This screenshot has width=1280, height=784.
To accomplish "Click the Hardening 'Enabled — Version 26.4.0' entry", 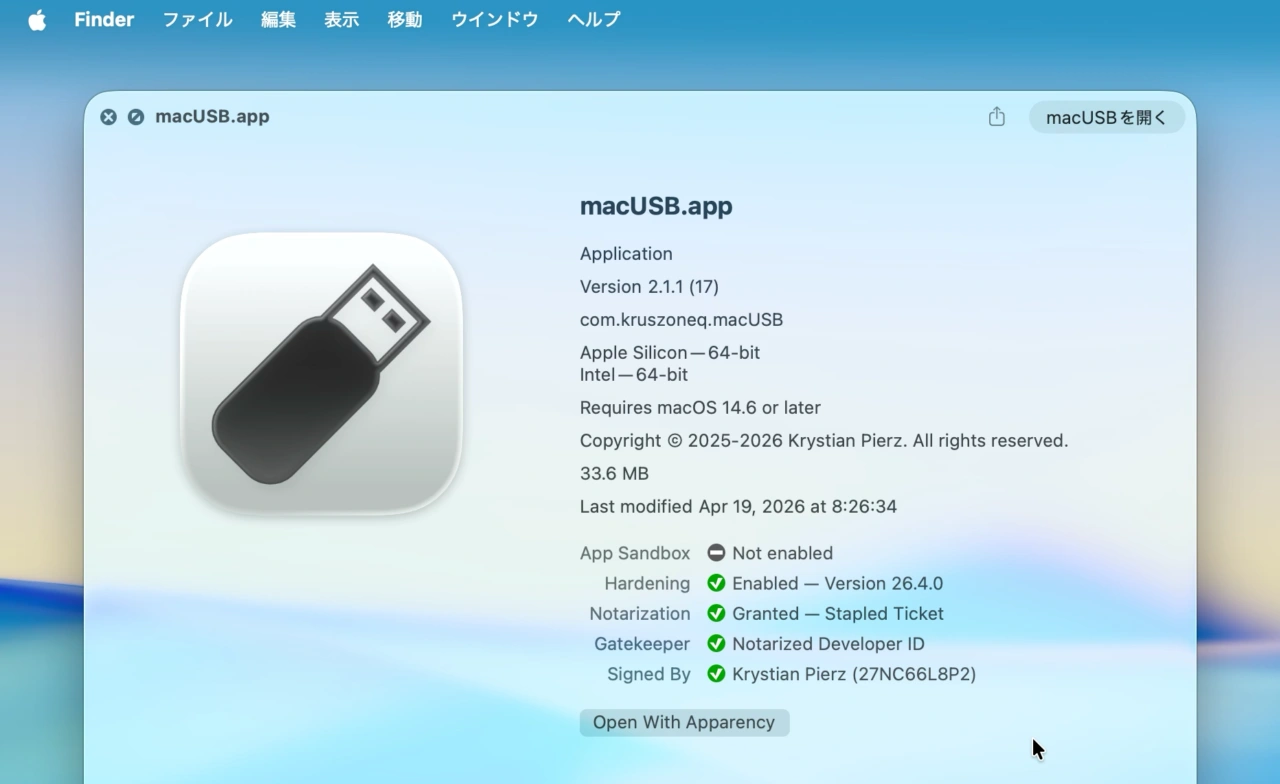I will click(x=837, y=583).
